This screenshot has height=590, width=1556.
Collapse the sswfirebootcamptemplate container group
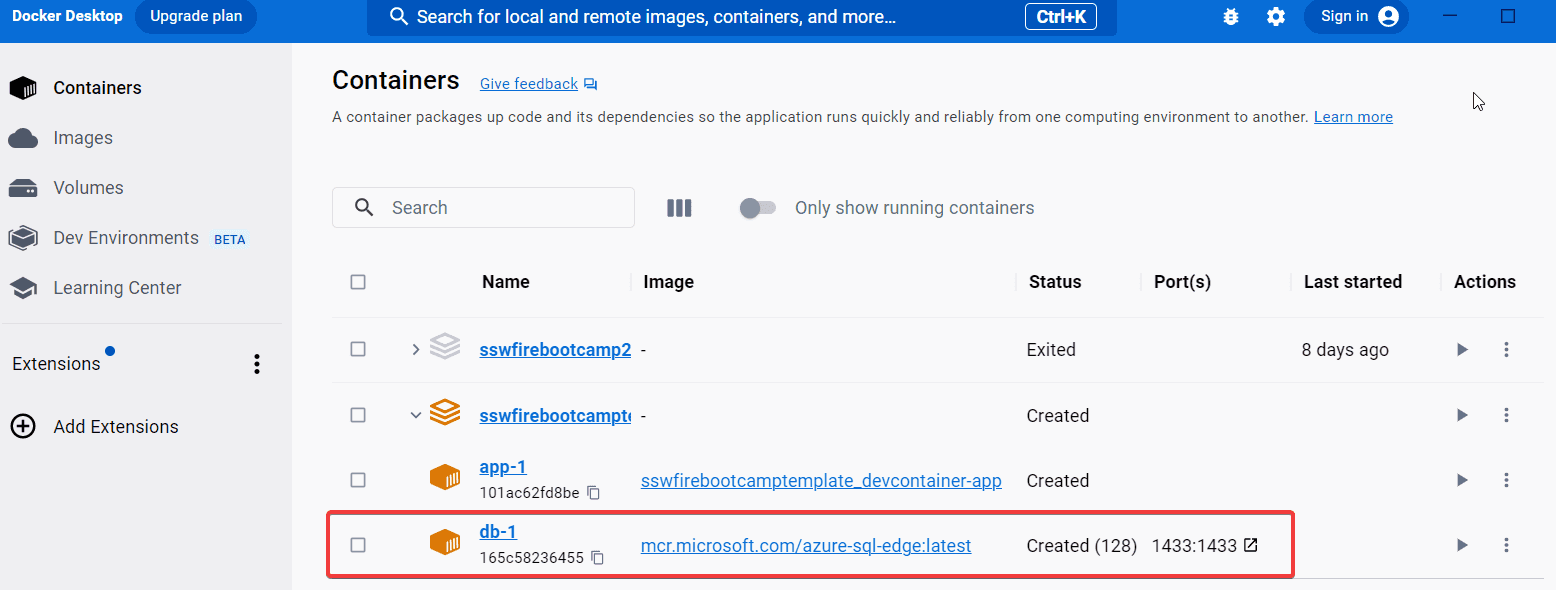[416, 415]
